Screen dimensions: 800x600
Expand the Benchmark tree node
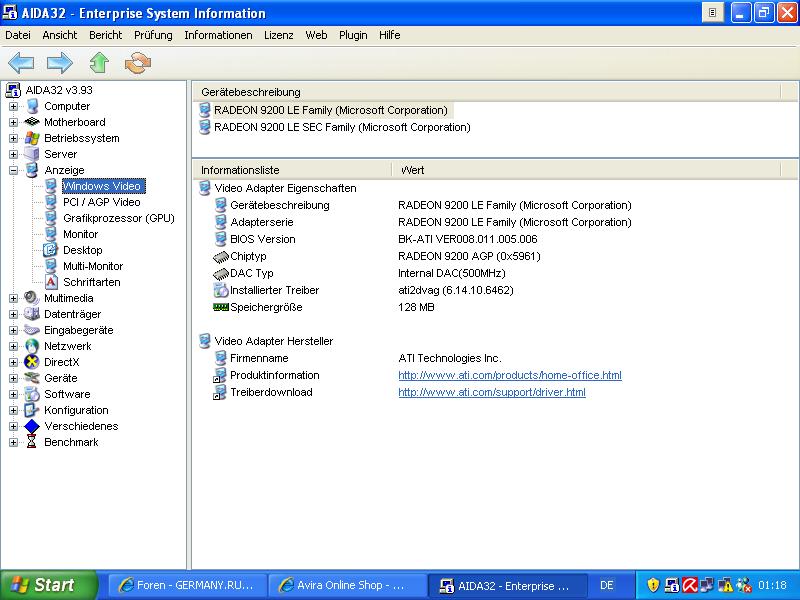(14, 442)
